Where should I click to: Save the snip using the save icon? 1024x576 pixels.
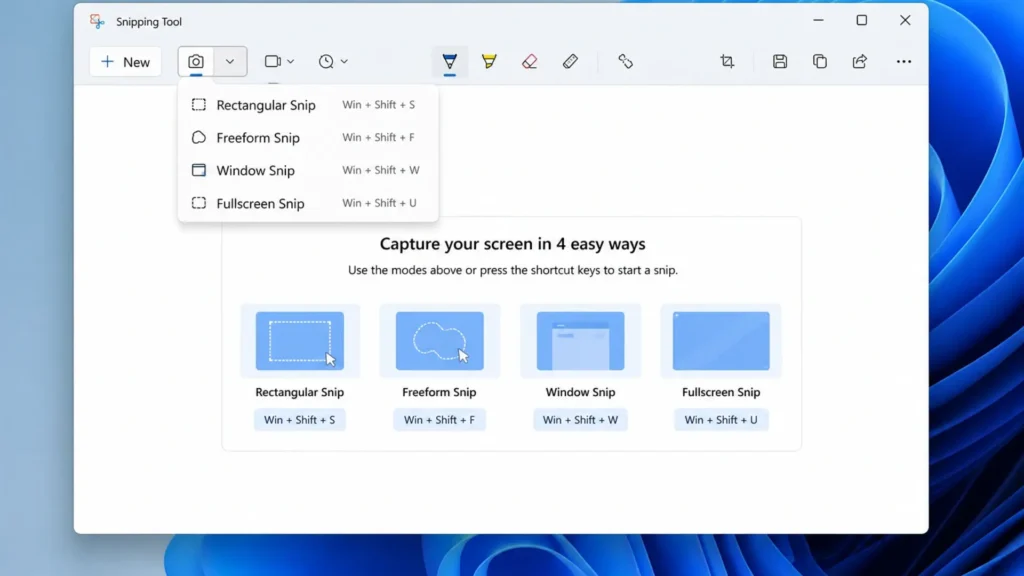[779, 61]
